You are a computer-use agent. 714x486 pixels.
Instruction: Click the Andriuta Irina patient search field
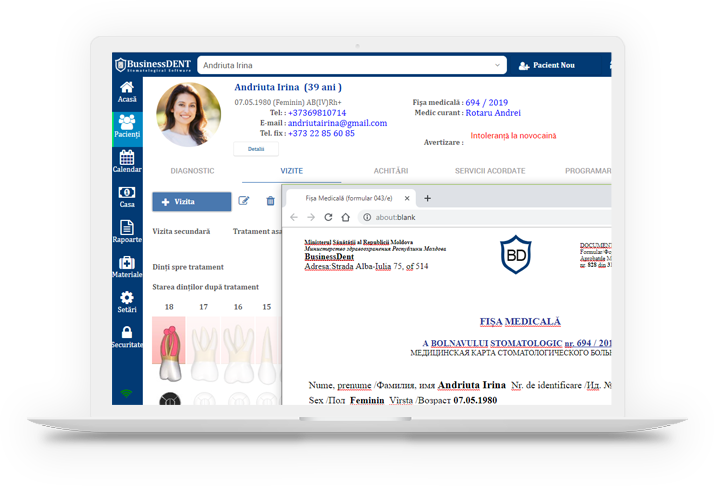(352, 65)
